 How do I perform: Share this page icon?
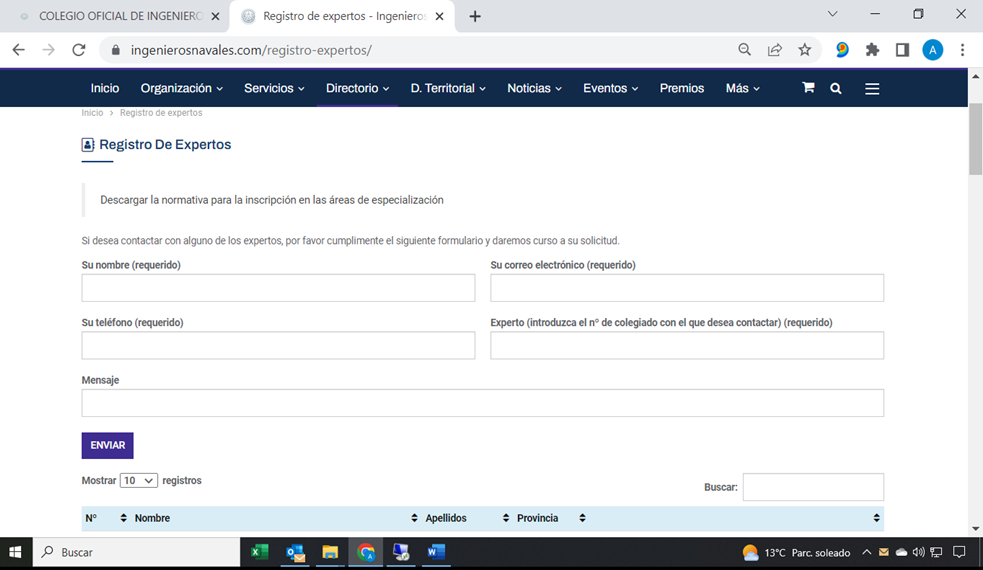(775, 50)
